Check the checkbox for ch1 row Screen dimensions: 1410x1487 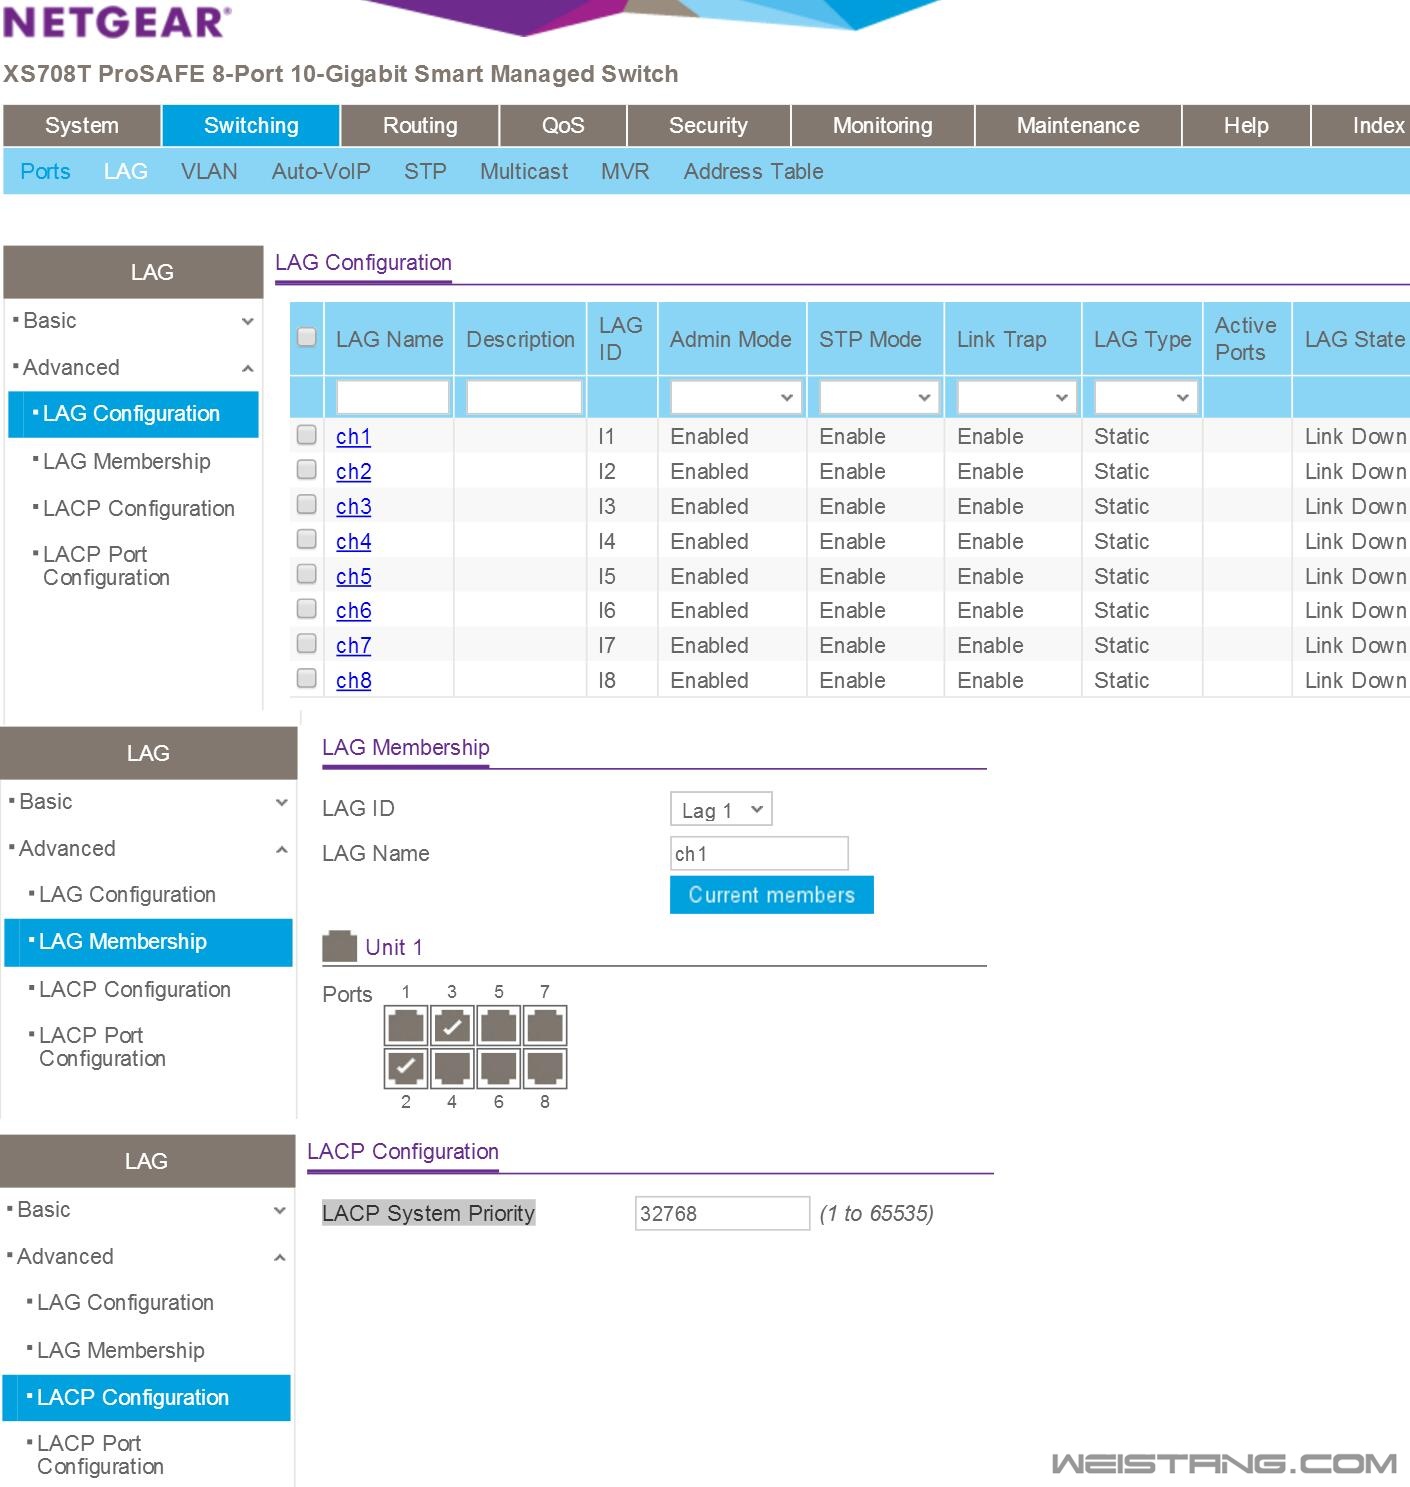307,435
